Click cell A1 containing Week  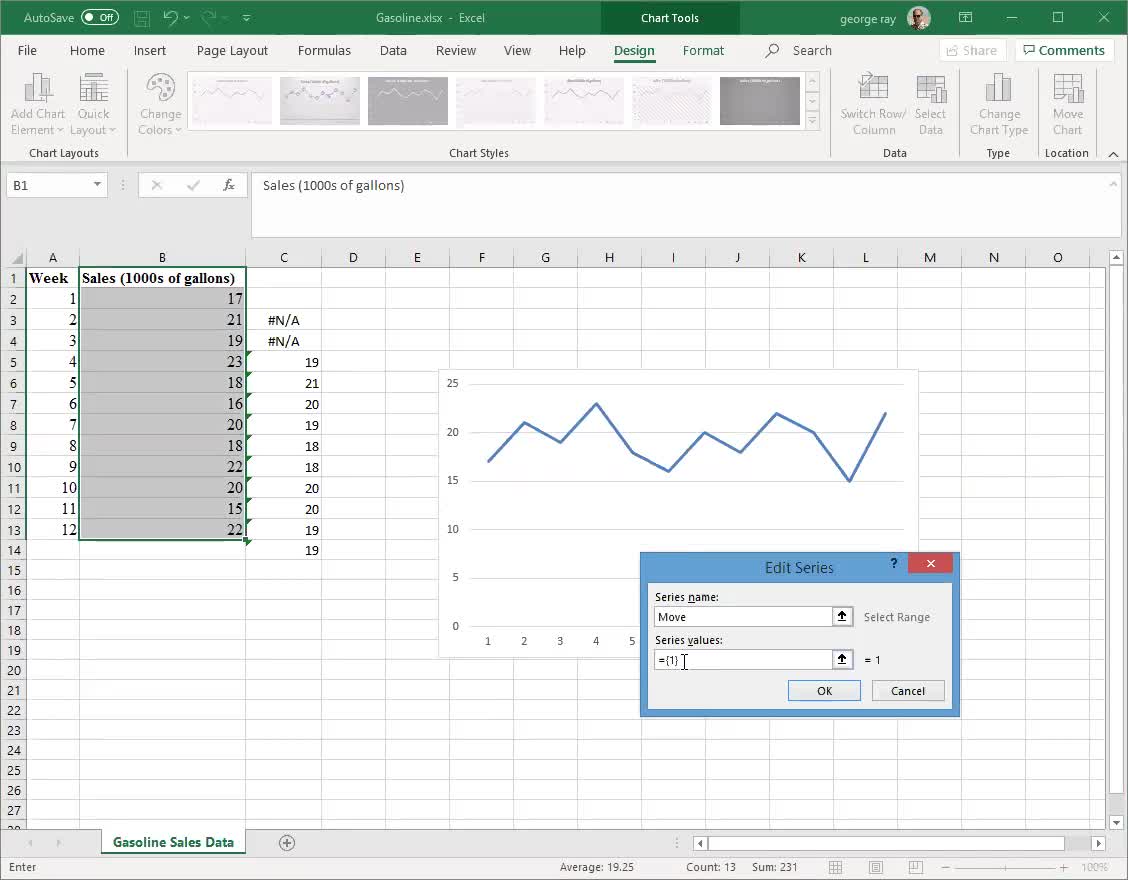click(52, 278)
